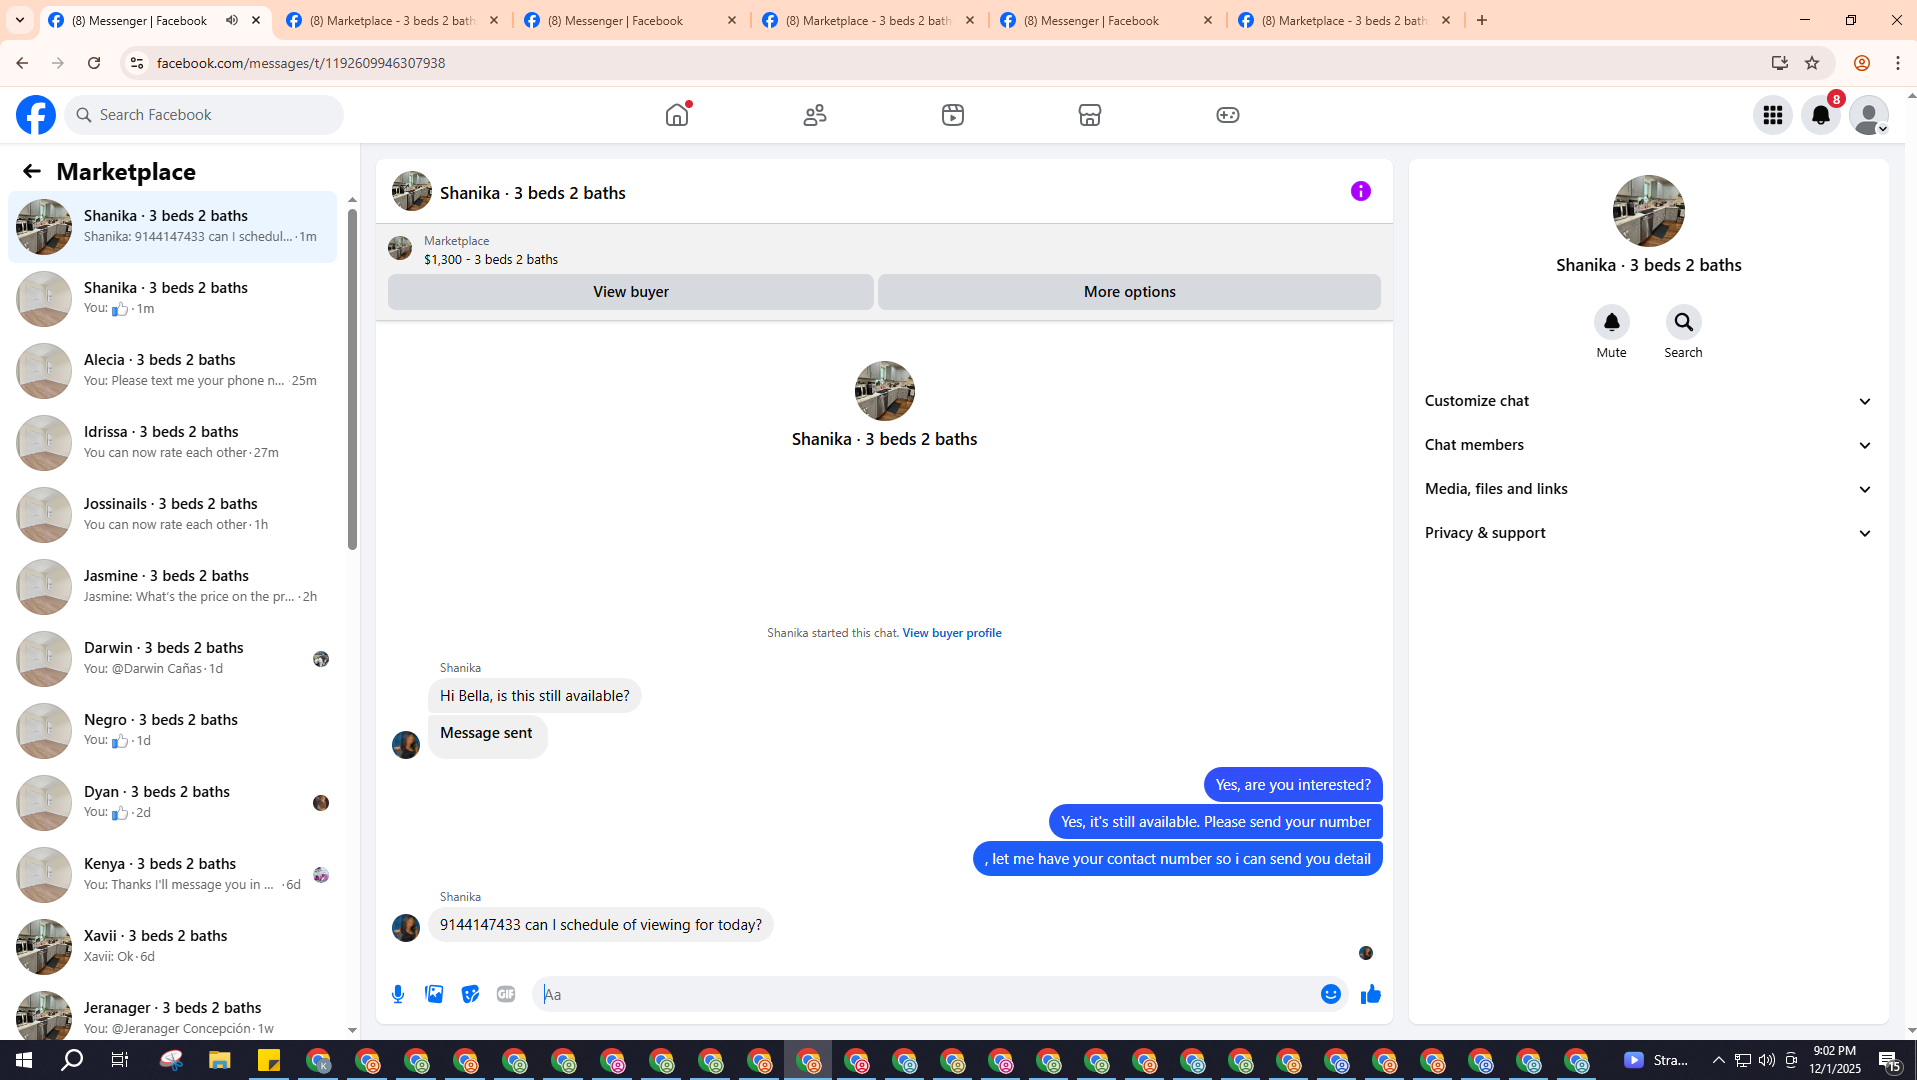The image size is (1917, 1080).
Task: Click the chat list scrollbar
Action: pyautogui.click(x=352, y=380)
